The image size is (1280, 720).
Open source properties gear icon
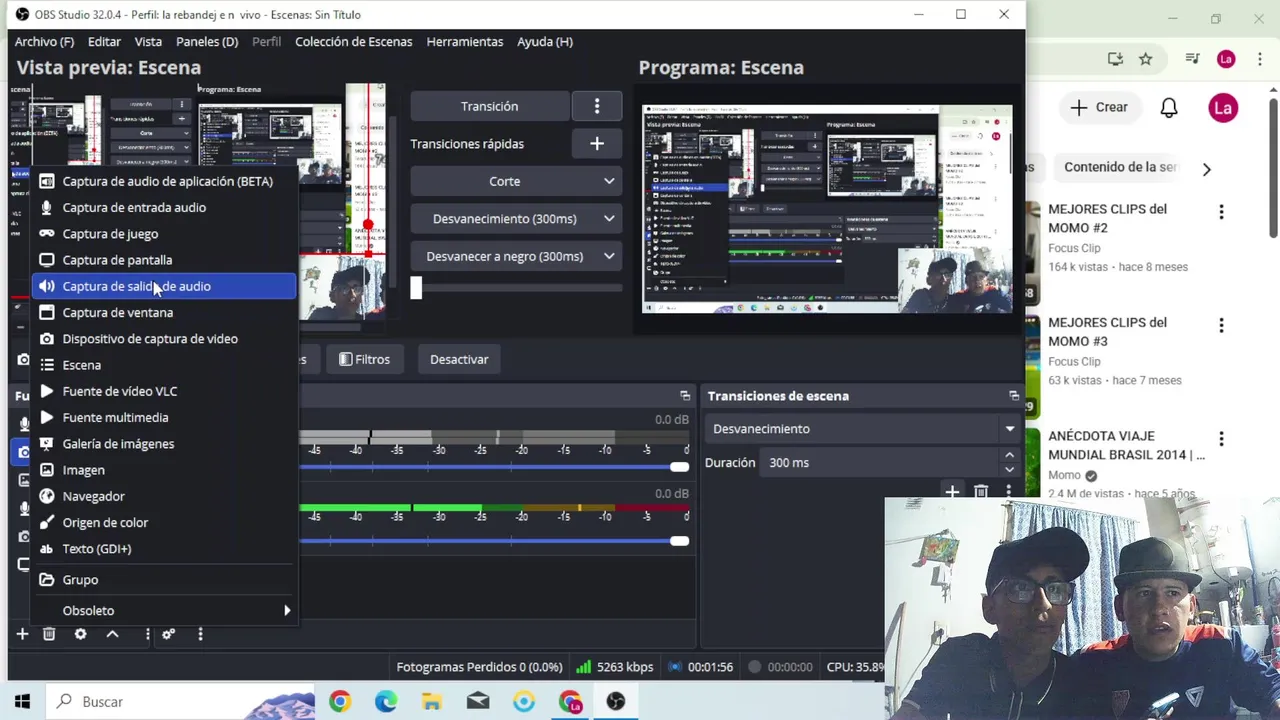[x=81, y=634]
